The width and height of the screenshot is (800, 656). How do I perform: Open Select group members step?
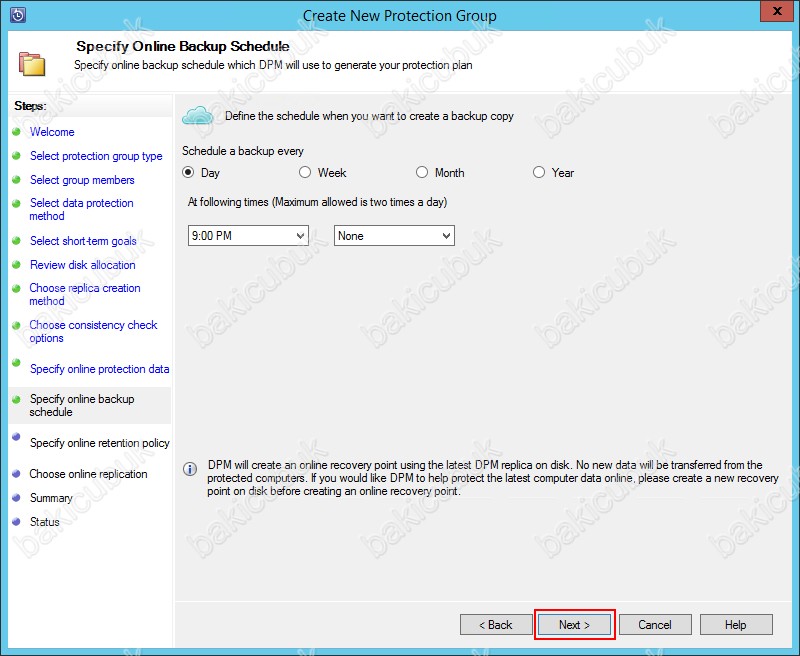coord(82,180)
